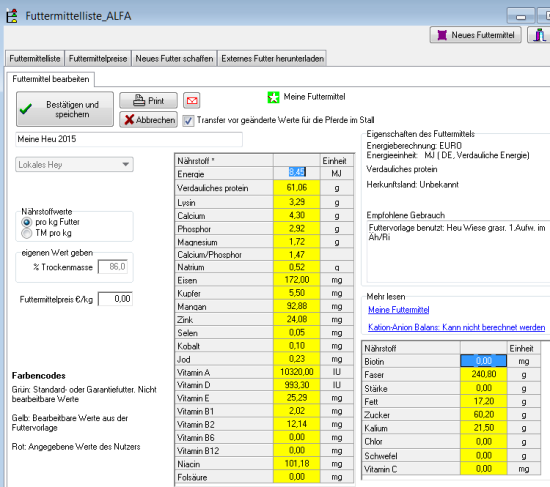
Task: Click the green checkmark on Bestätigen button
Action: pyautogui.click(x=26, y=109)
